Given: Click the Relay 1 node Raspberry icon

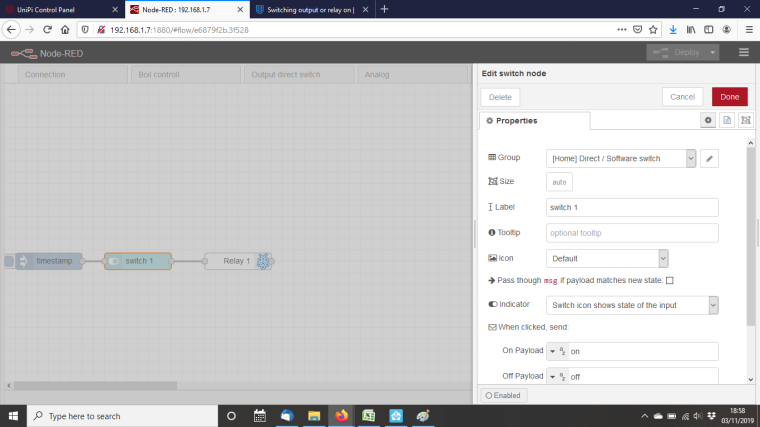Looking at the screenshot, I should click(x=263, y=261).
